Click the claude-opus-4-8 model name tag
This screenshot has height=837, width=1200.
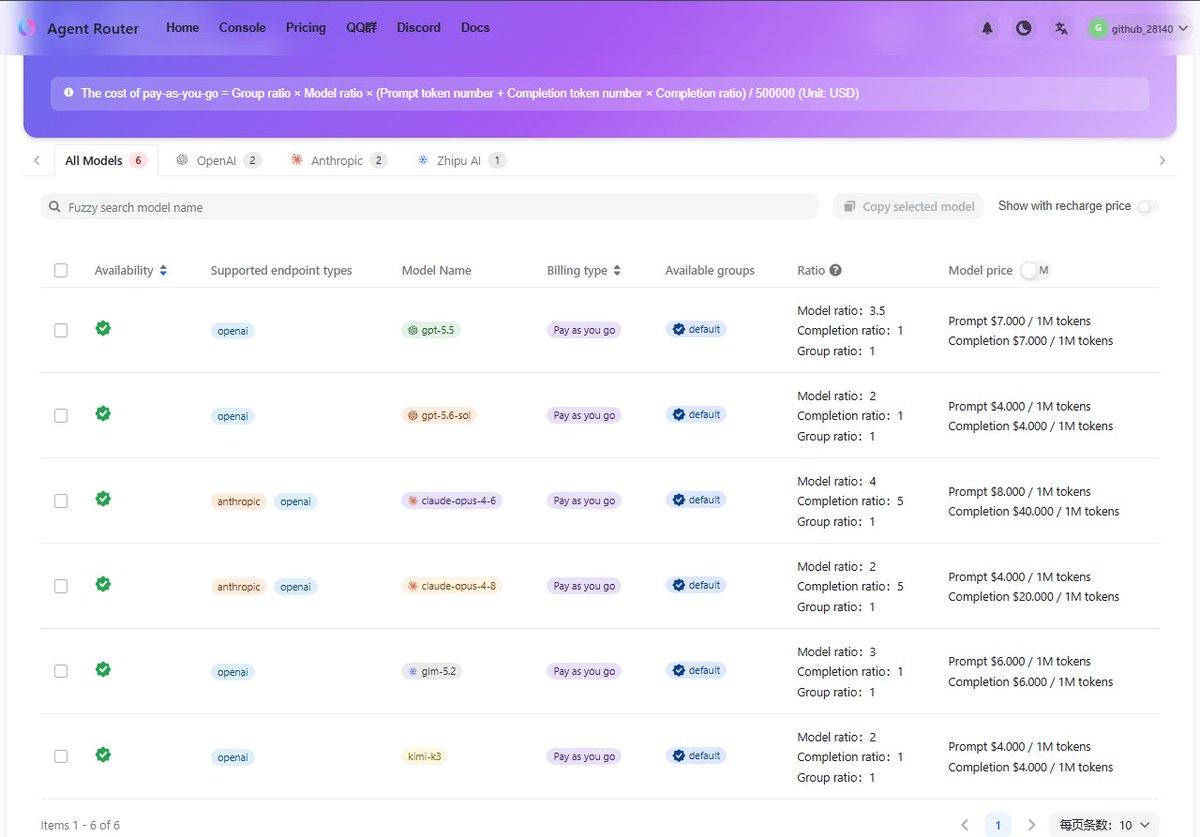coord(451,586)
